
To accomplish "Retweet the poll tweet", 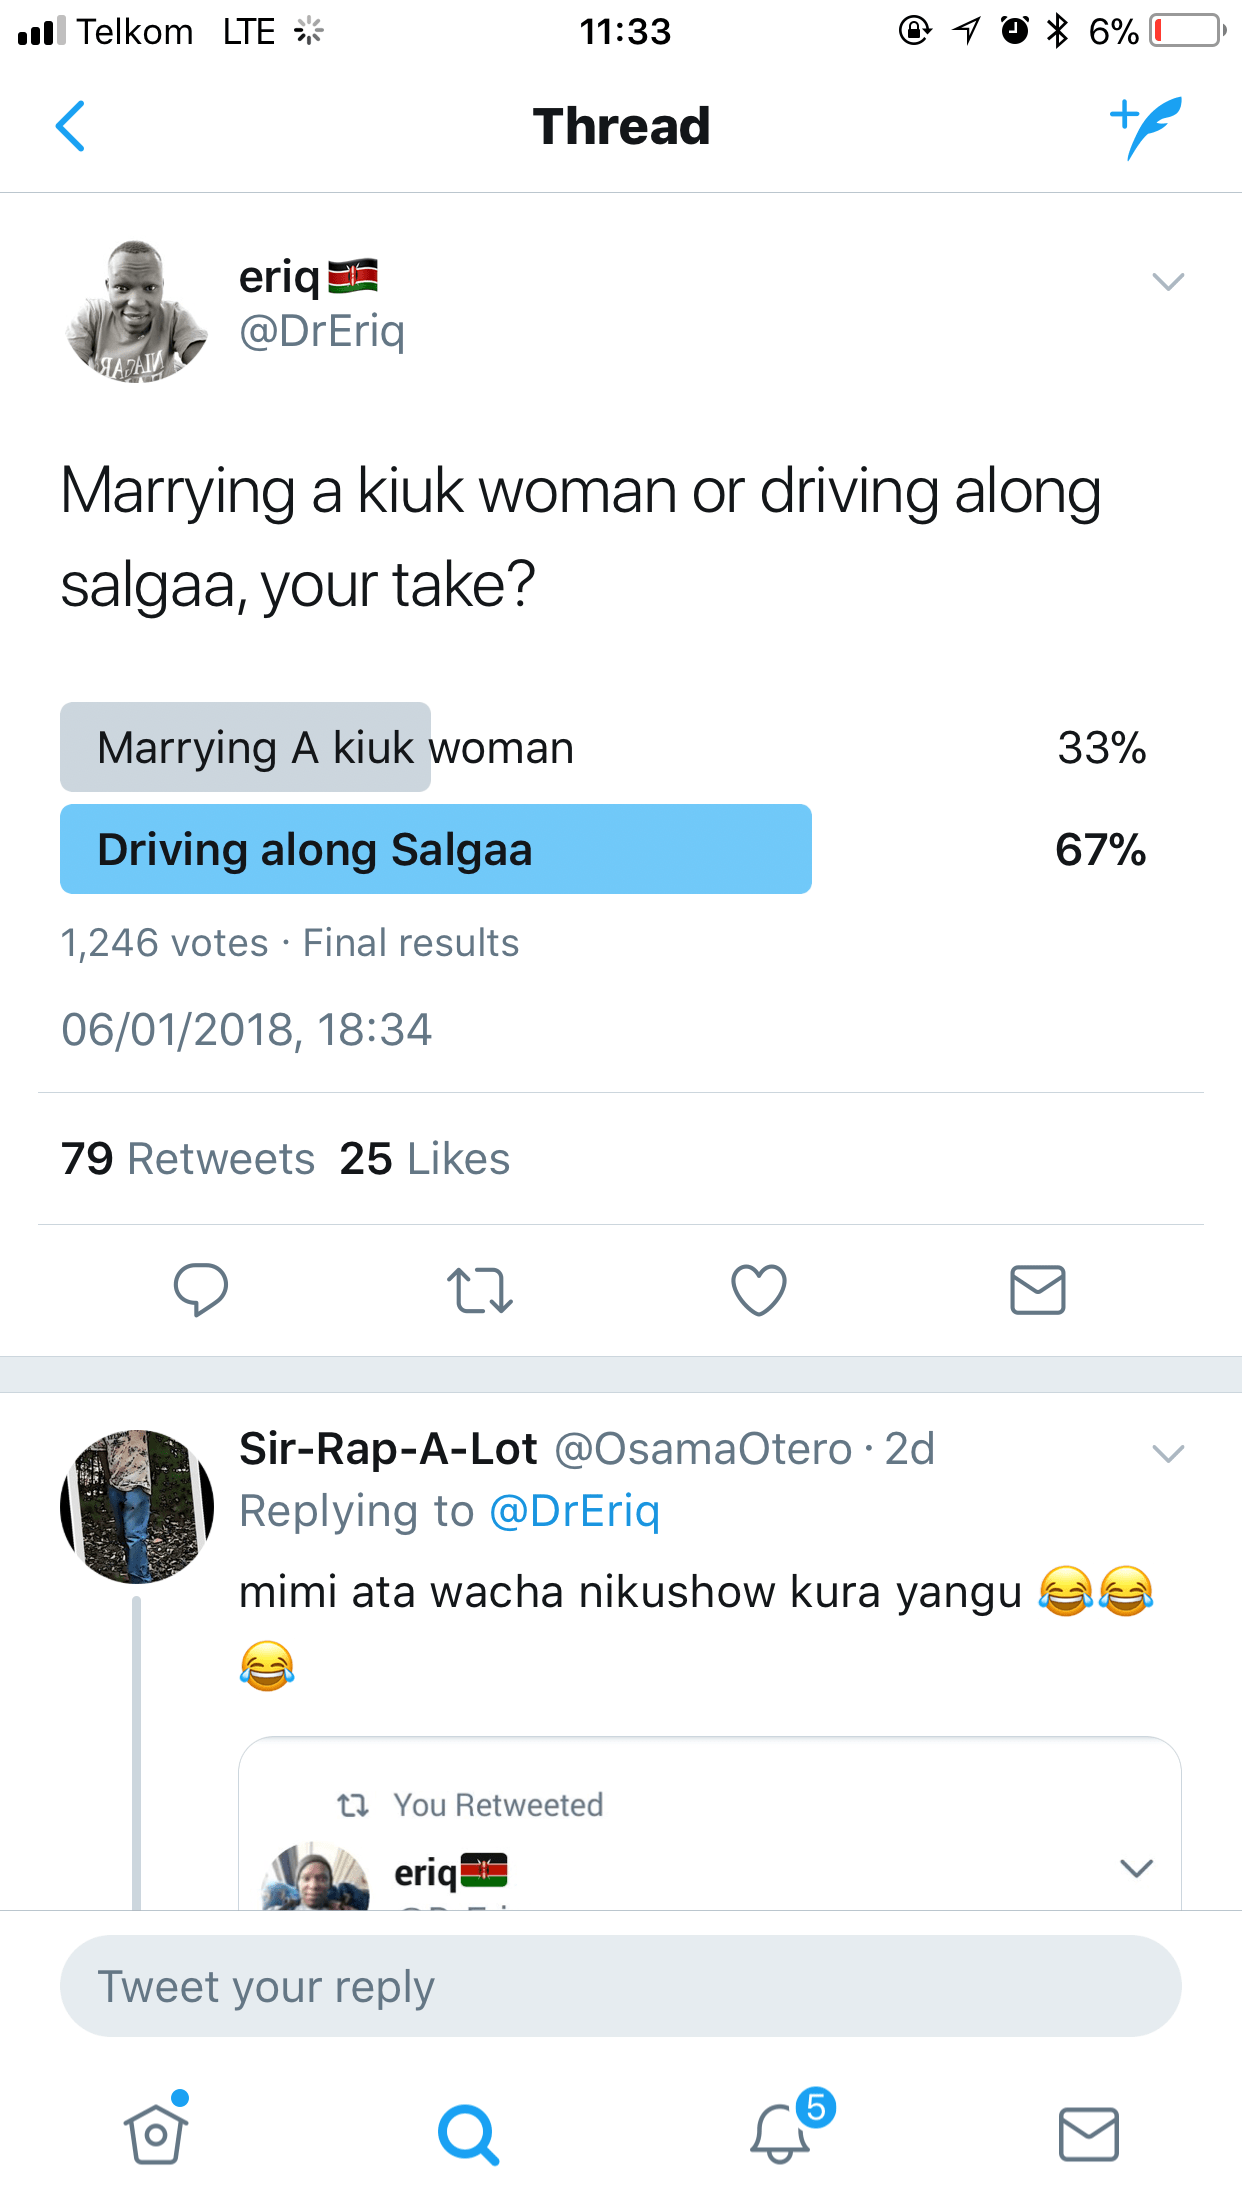I will pyautogui.click(x=480, y=1290).
